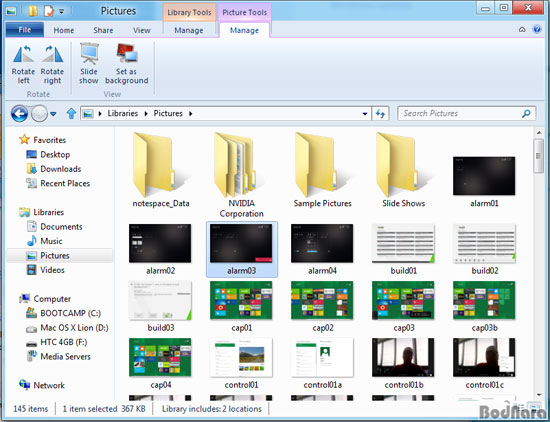
Task: Click the selected alarm03 thumbnail
Action: (x=241, y=243)
